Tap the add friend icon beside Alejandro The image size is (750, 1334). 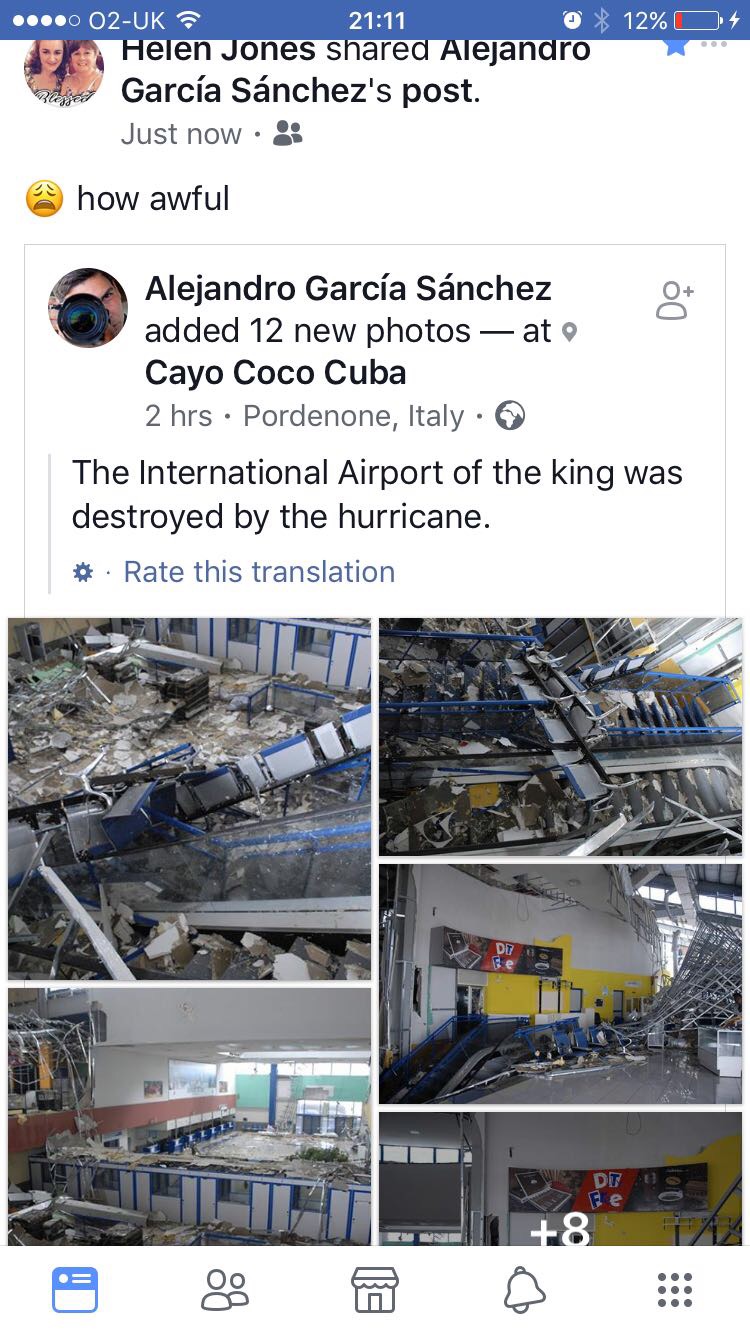coord(675,300)
